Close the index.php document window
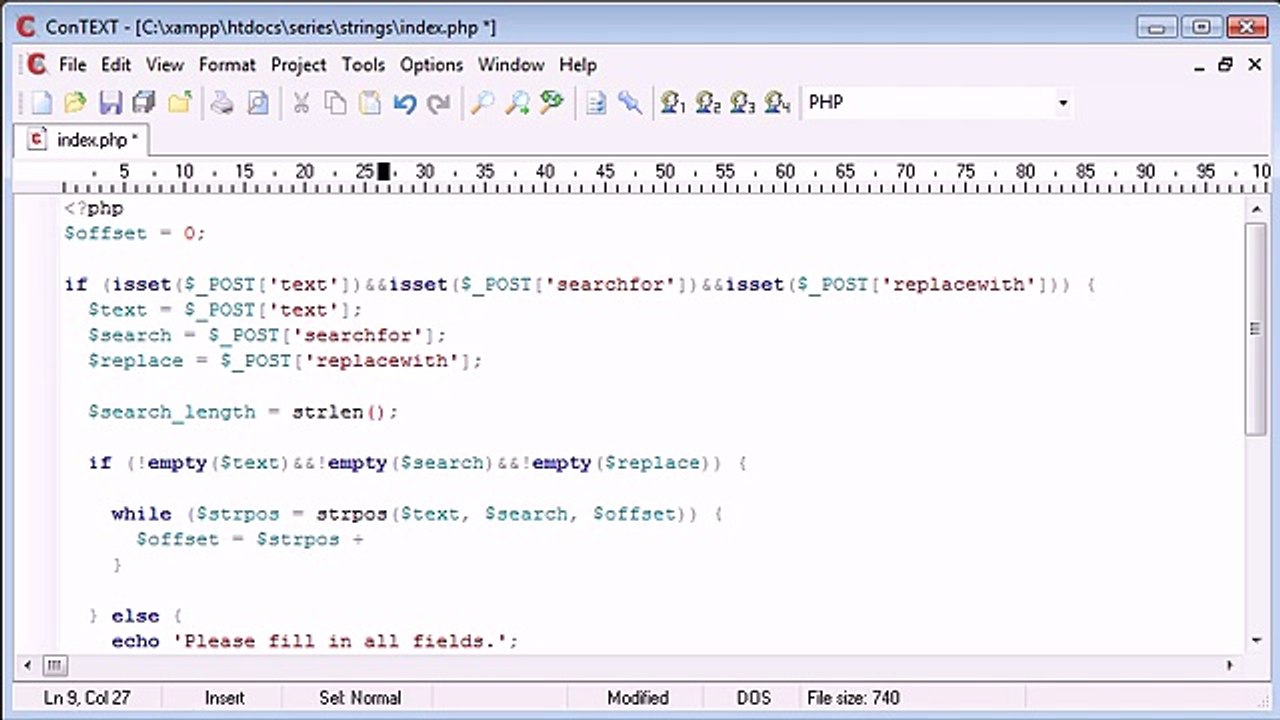Screen dimensions: 1280x720 (1255, 66)
